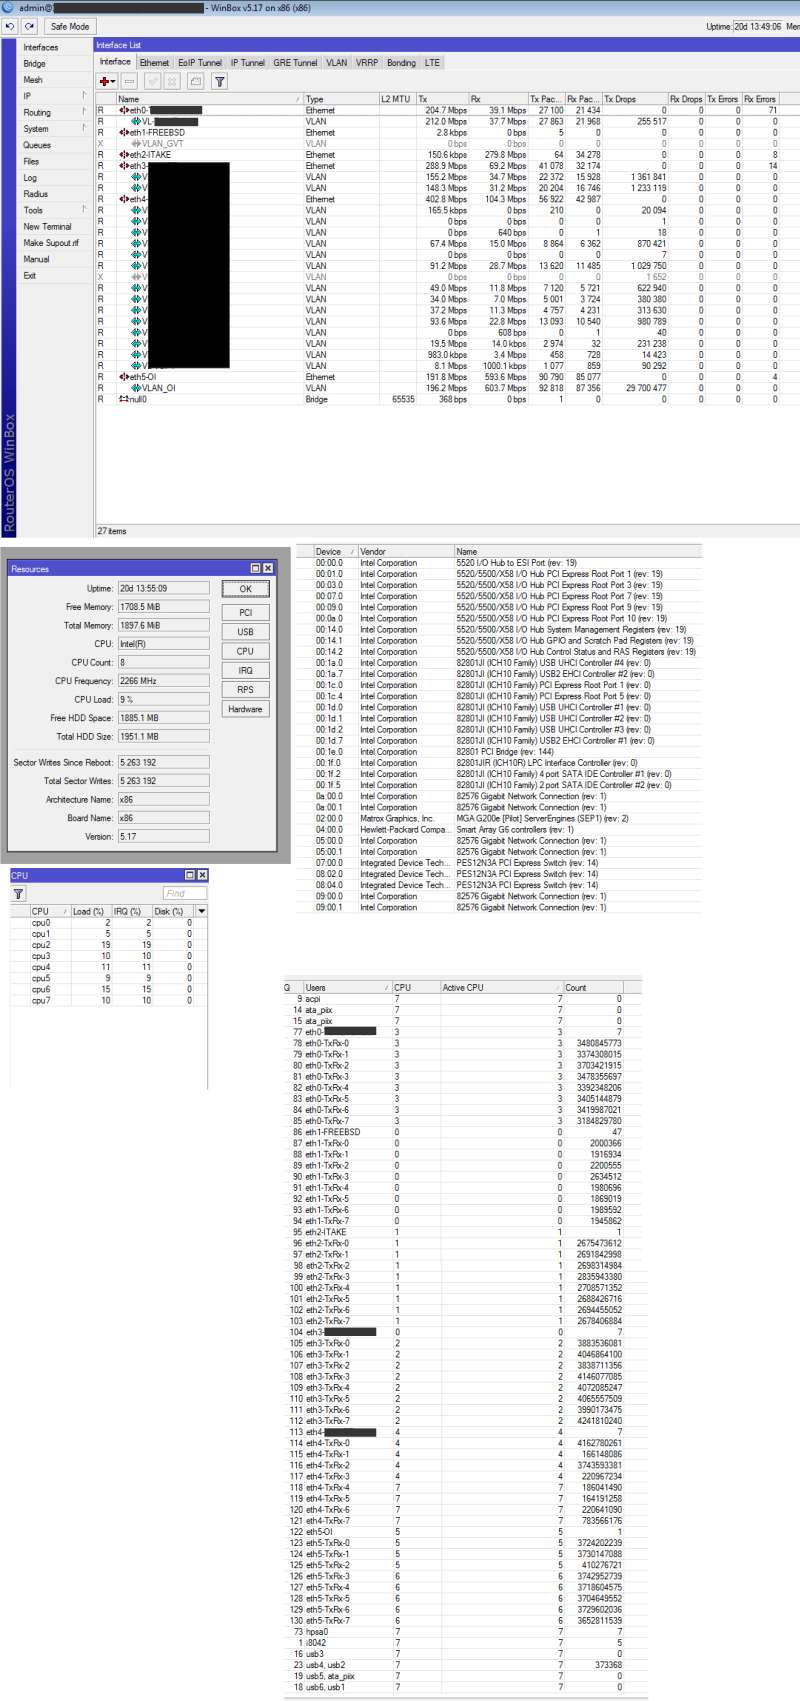The height and width of the screenshot is (1701, 800).
Task: Click the Enable checkmark toolbar icon
Action: [x=152, y=81]
